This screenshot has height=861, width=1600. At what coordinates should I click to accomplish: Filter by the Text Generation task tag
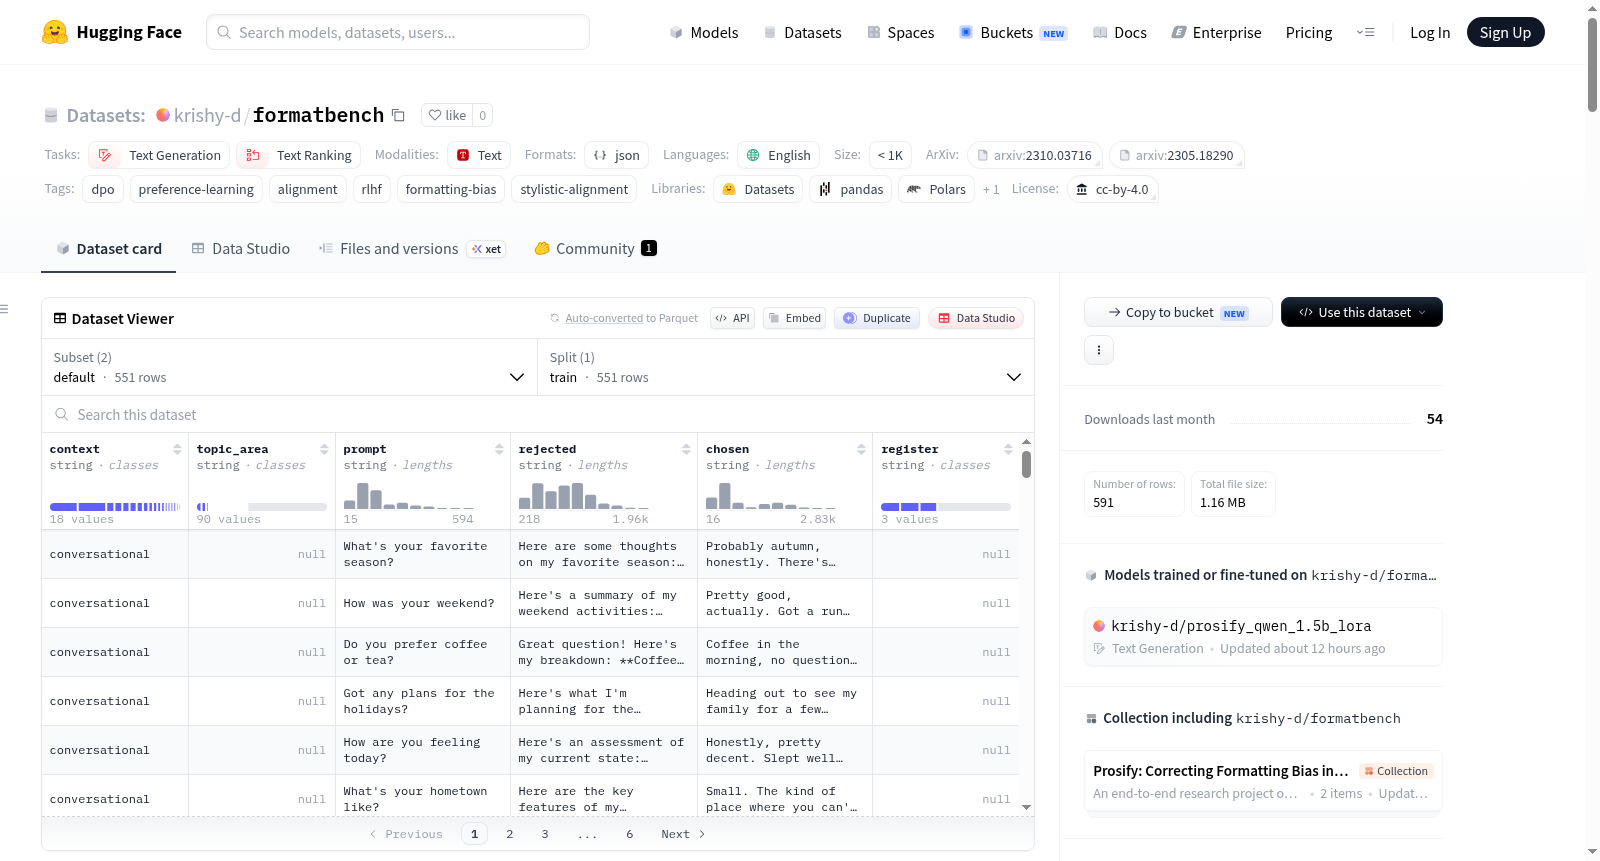click(x=160, y=155)
